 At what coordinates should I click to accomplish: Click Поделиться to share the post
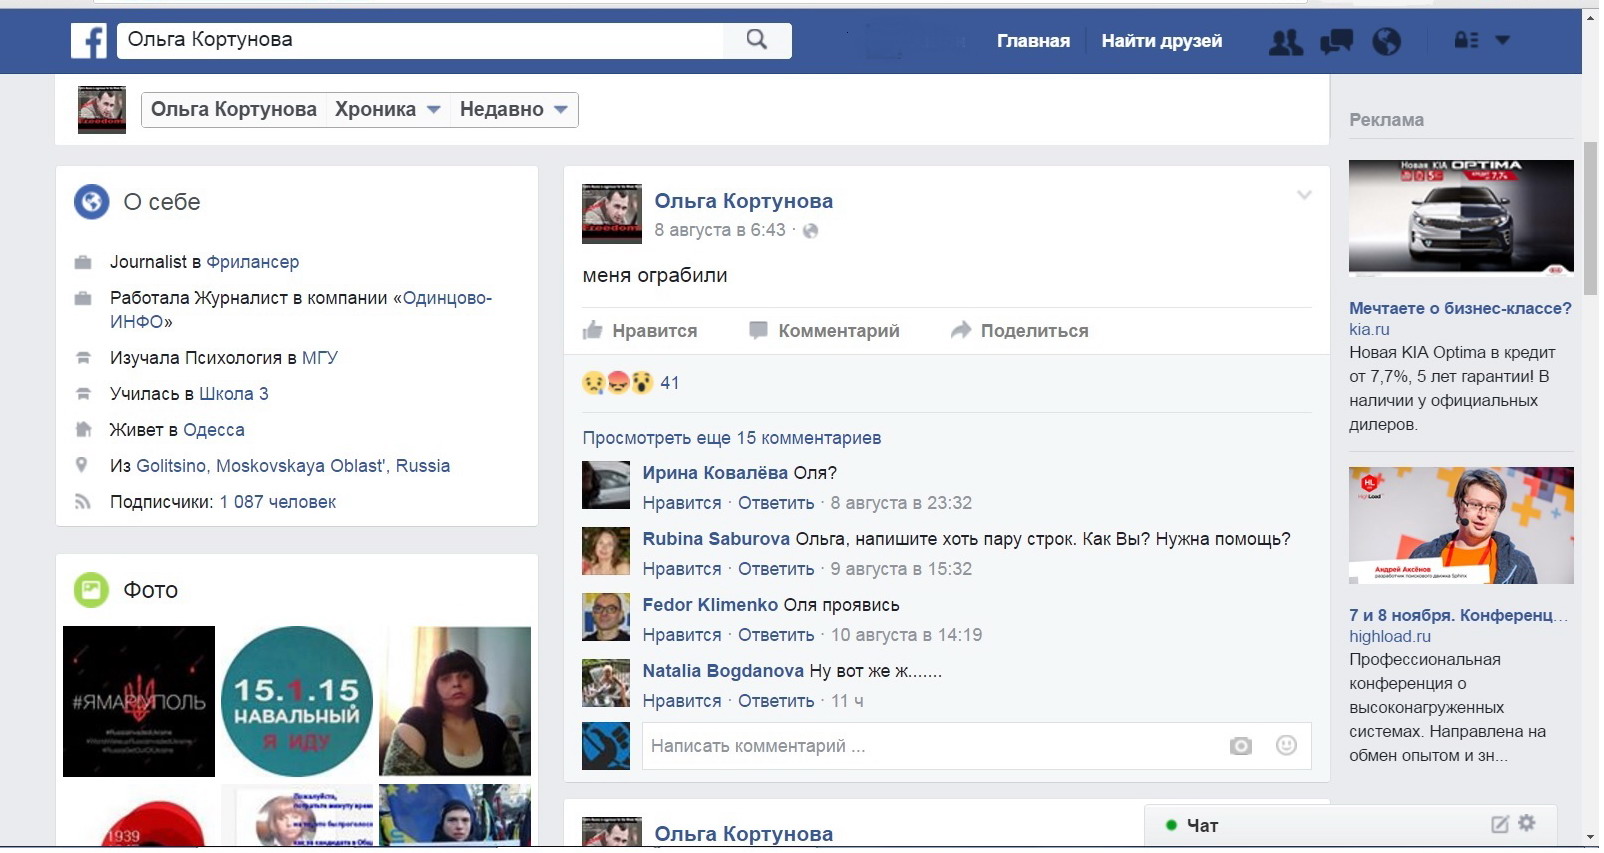[1019, 331]
